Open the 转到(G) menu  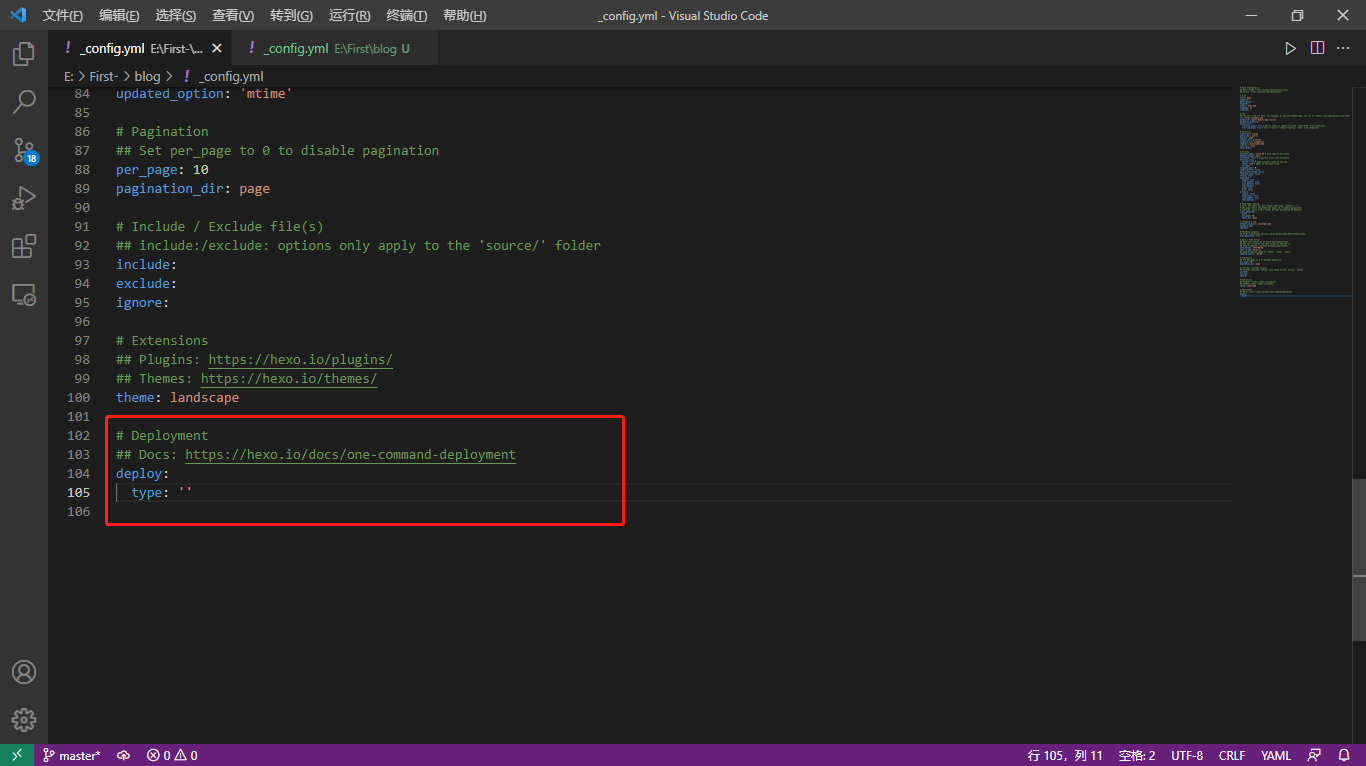point(291,15)
